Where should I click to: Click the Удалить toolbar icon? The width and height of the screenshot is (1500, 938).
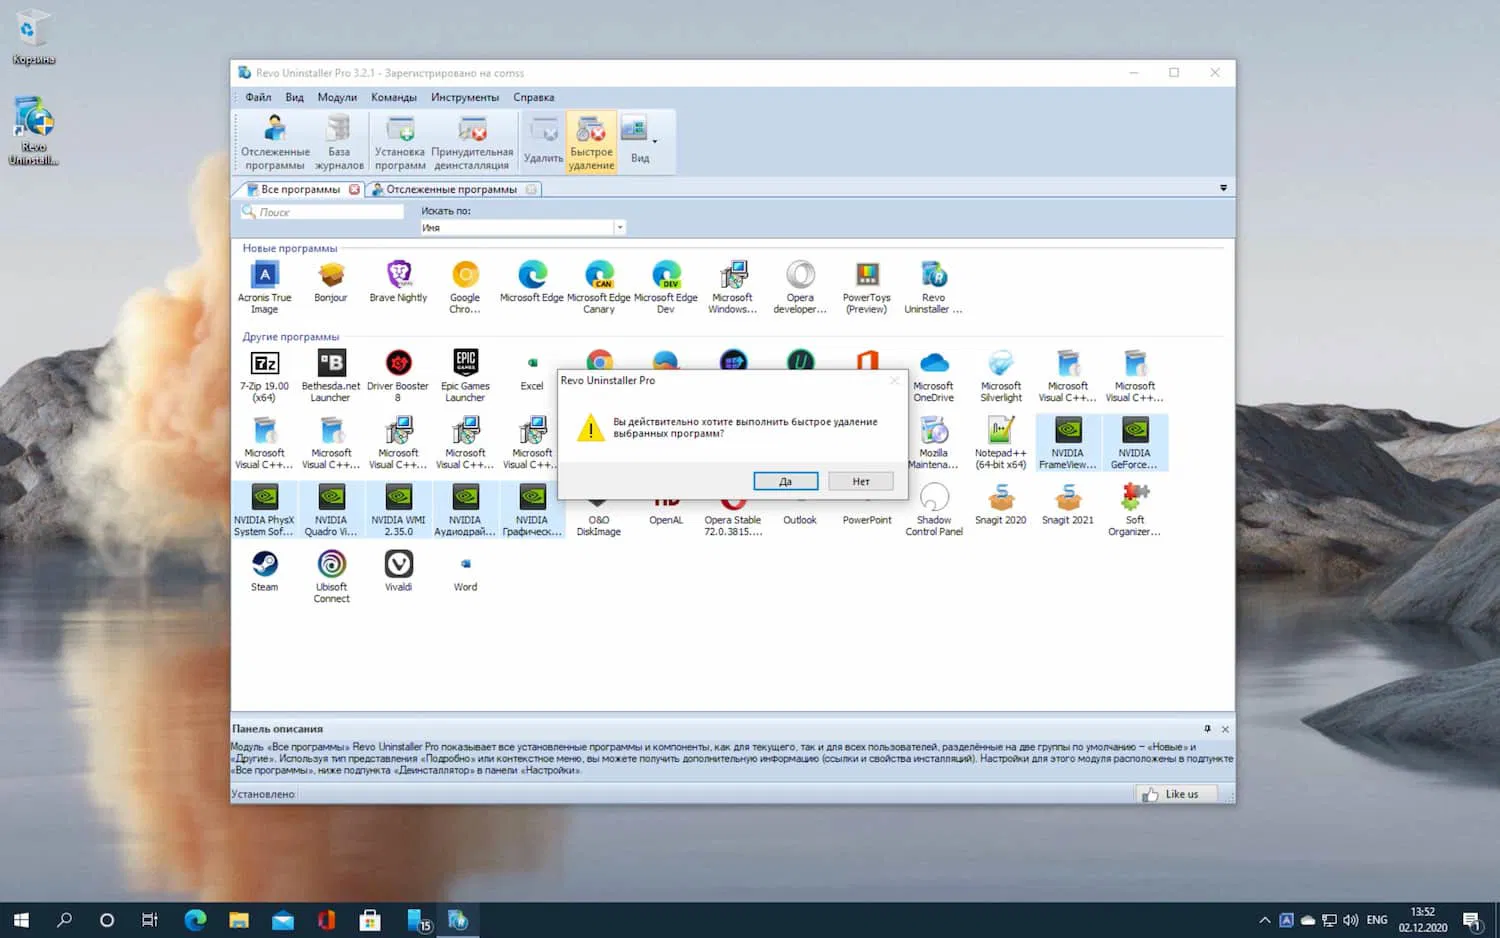[x=543, y=140]
